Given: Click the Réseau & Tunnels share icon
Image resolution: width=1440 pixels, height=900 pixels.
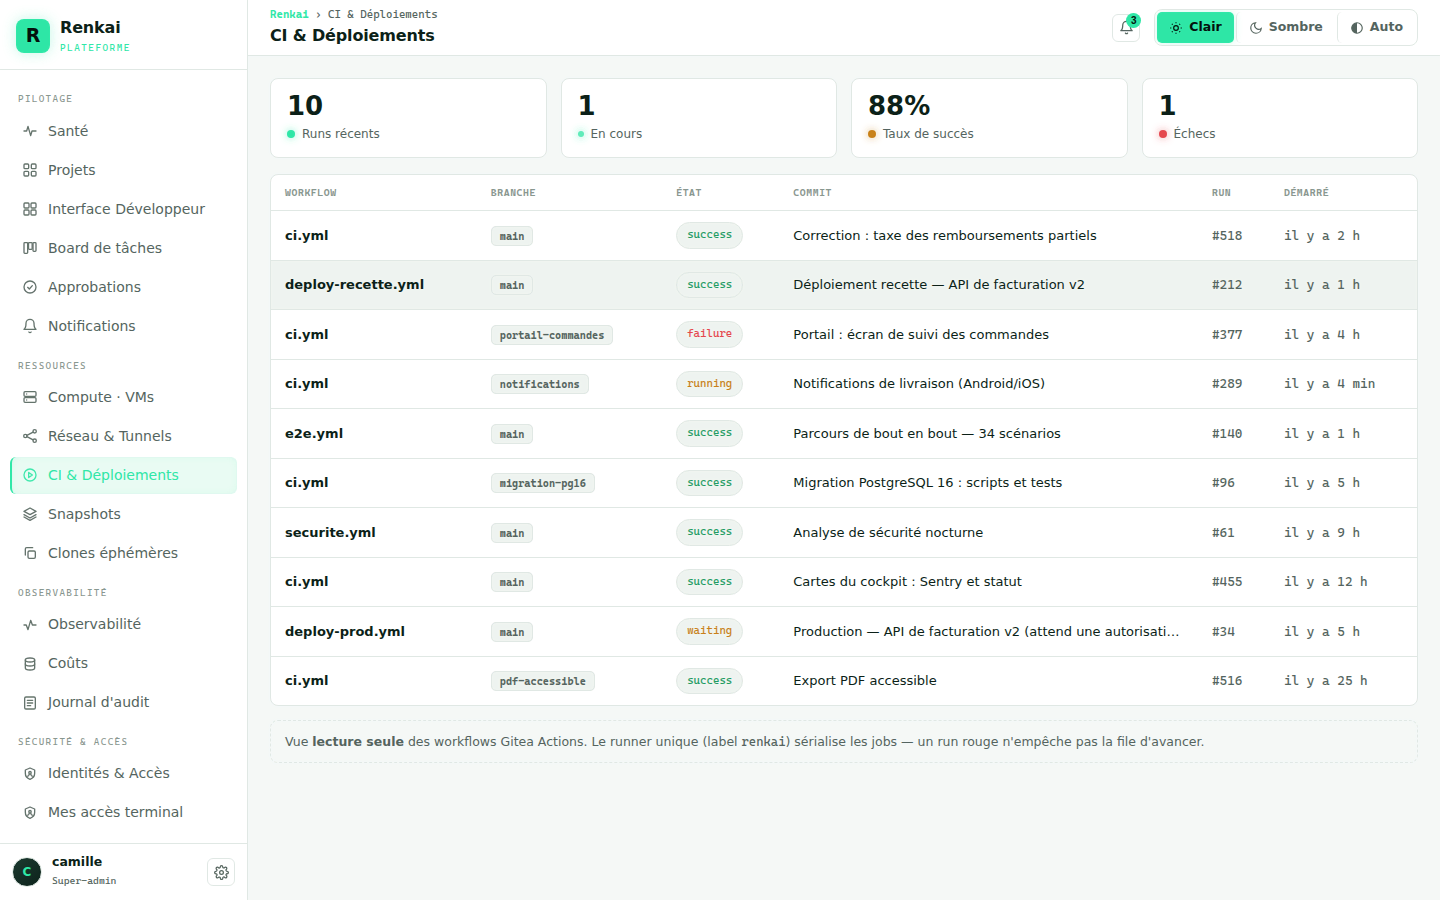Looking at the screenshot, I should coord(30,436).
